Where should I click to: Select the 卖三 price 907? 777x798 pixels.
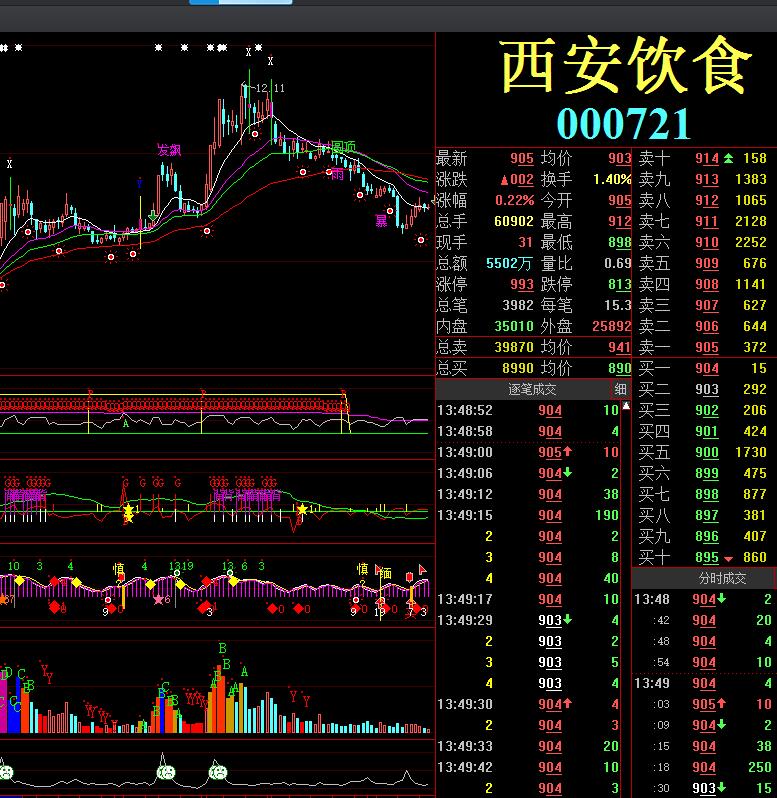pyautogui.click(x=707, y=305)
